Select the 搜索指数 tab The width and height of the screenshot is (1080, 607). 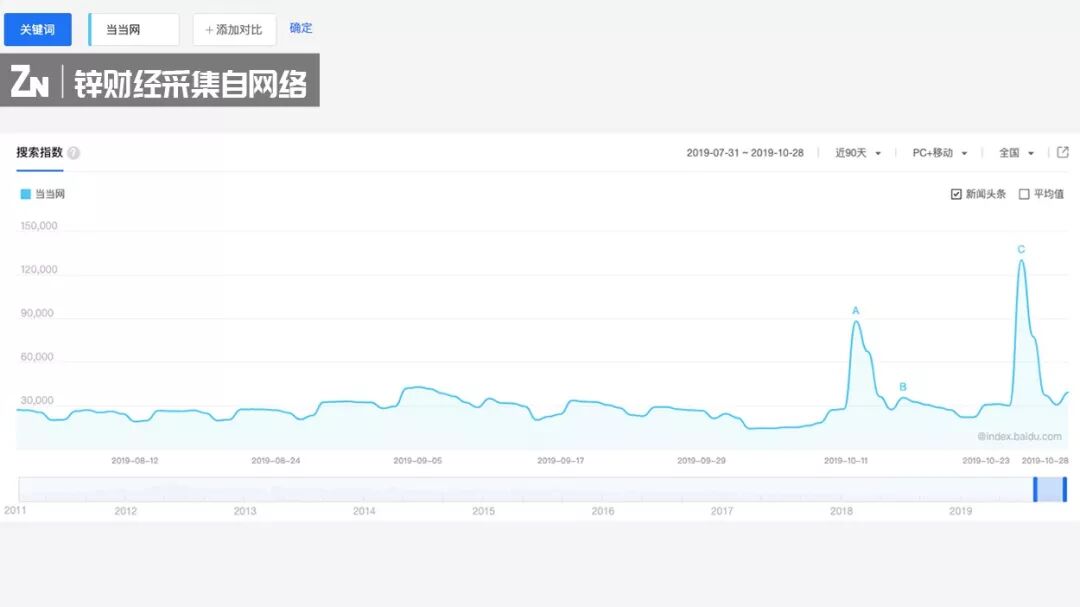tap(40, 152)
